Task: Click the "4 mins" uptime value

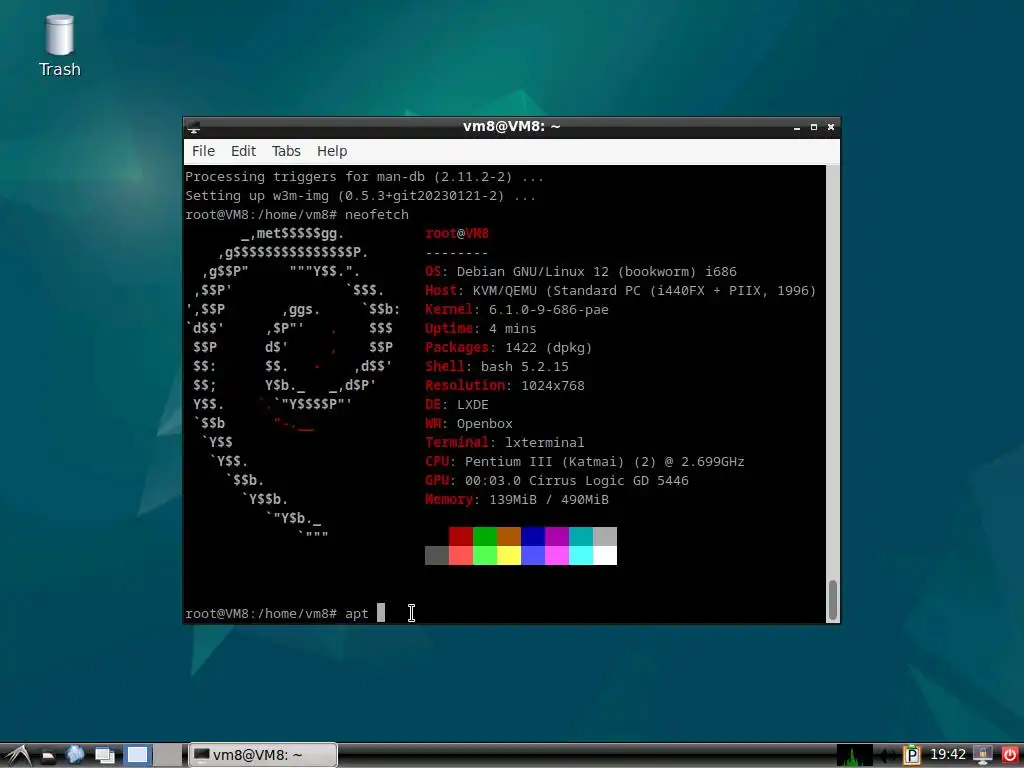Action: 513,328
